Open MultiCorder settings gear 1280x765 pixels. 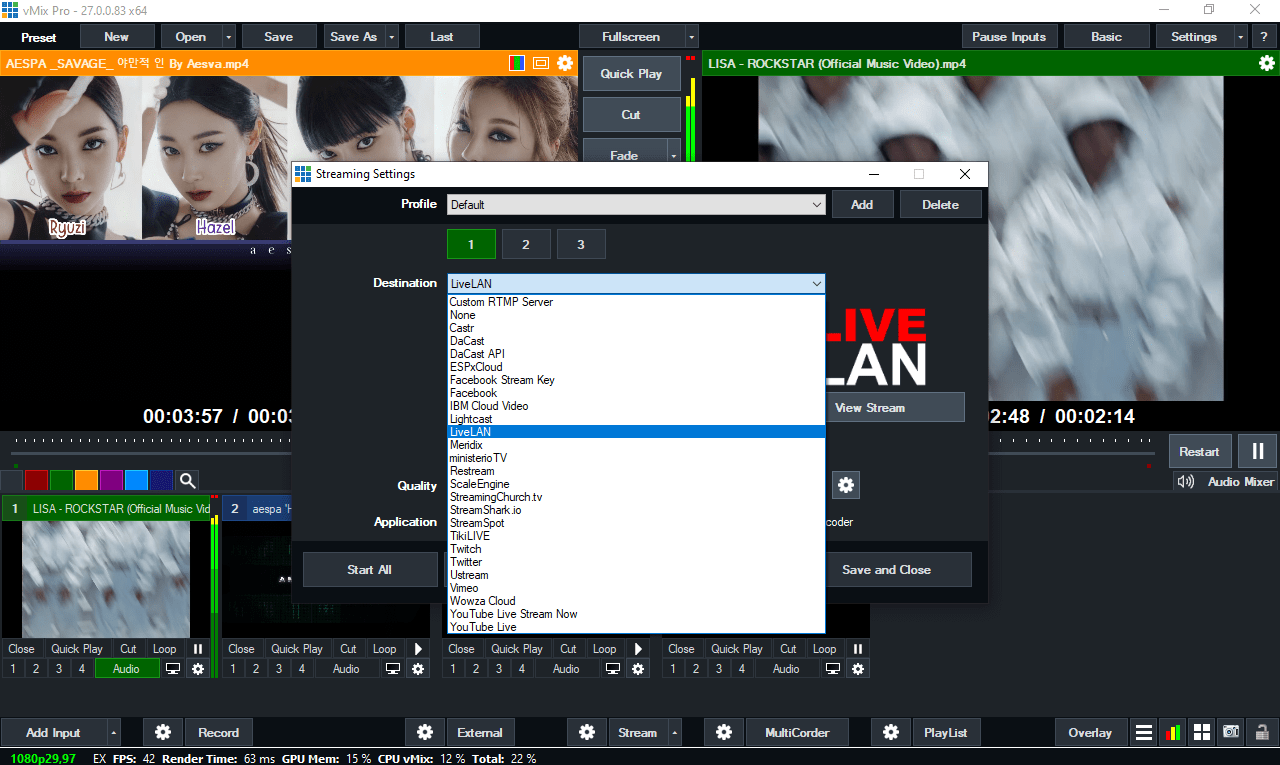pyautogui.click(x=724, y=732)
